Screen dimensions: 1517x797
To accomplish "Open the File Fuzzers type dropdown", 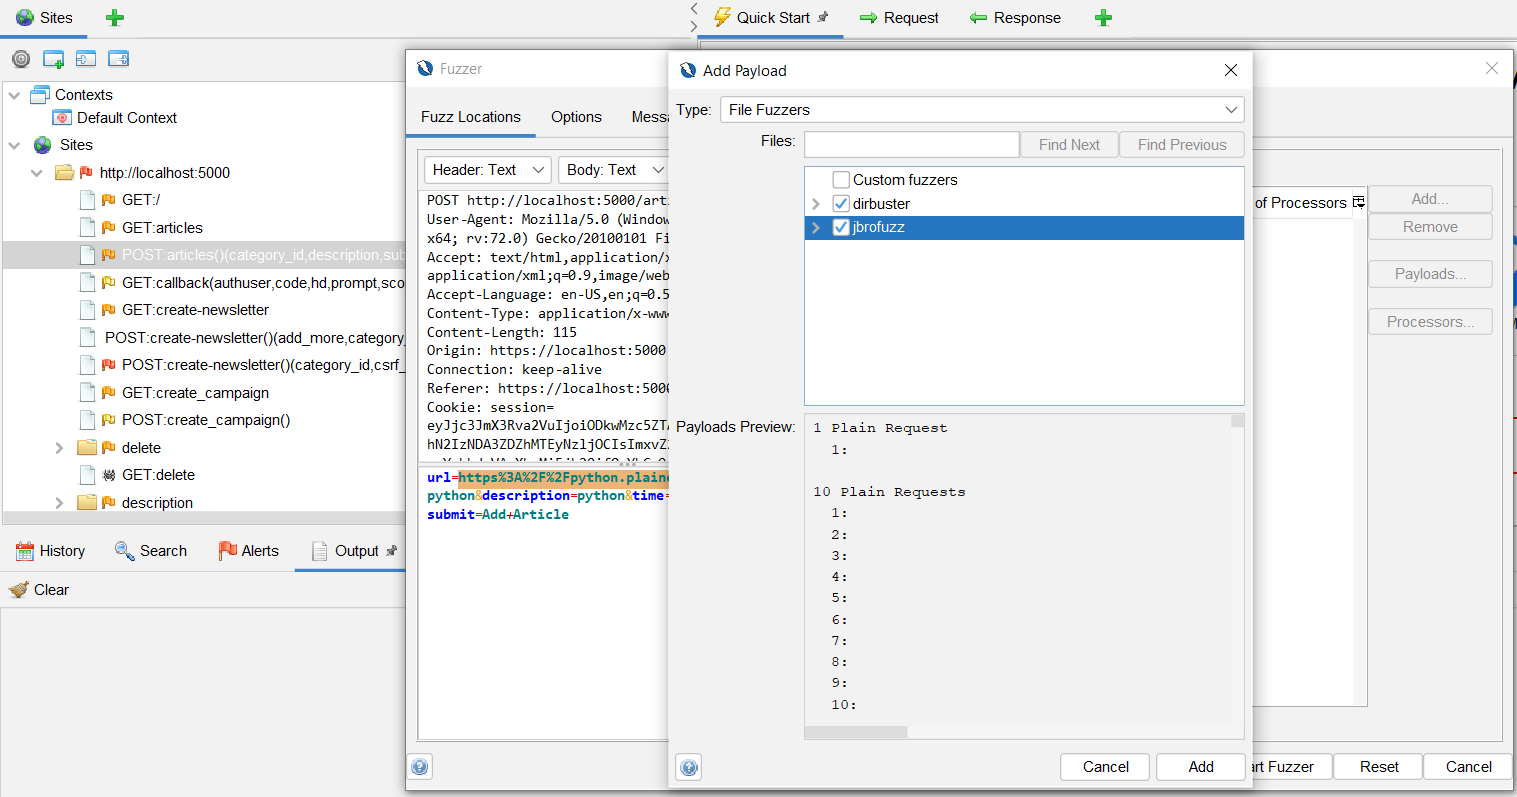I will 1232,109.
